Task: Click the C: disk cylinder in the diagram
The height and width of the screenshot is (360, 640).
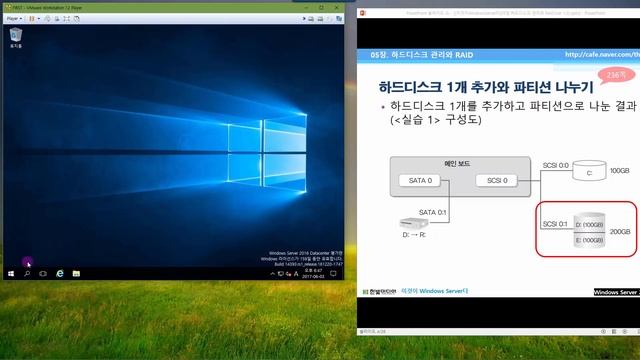Action: (589, 171)
